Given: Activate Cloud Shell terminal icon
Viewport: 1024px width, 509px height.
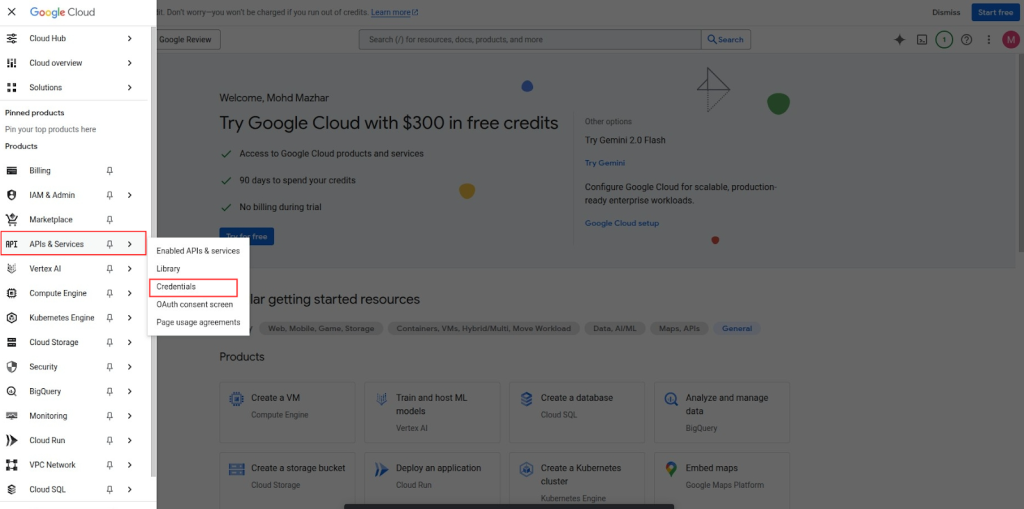Looking at the screenshot, I should (x=922, y=40).
